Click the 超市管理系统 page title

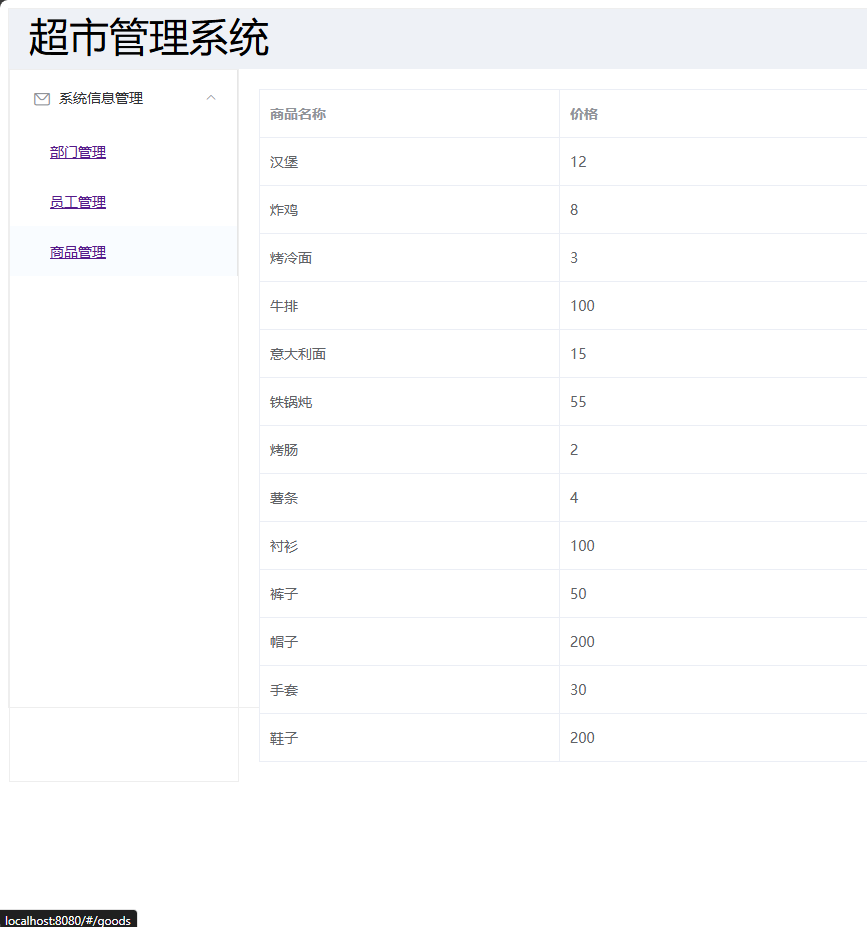point(150,37)
